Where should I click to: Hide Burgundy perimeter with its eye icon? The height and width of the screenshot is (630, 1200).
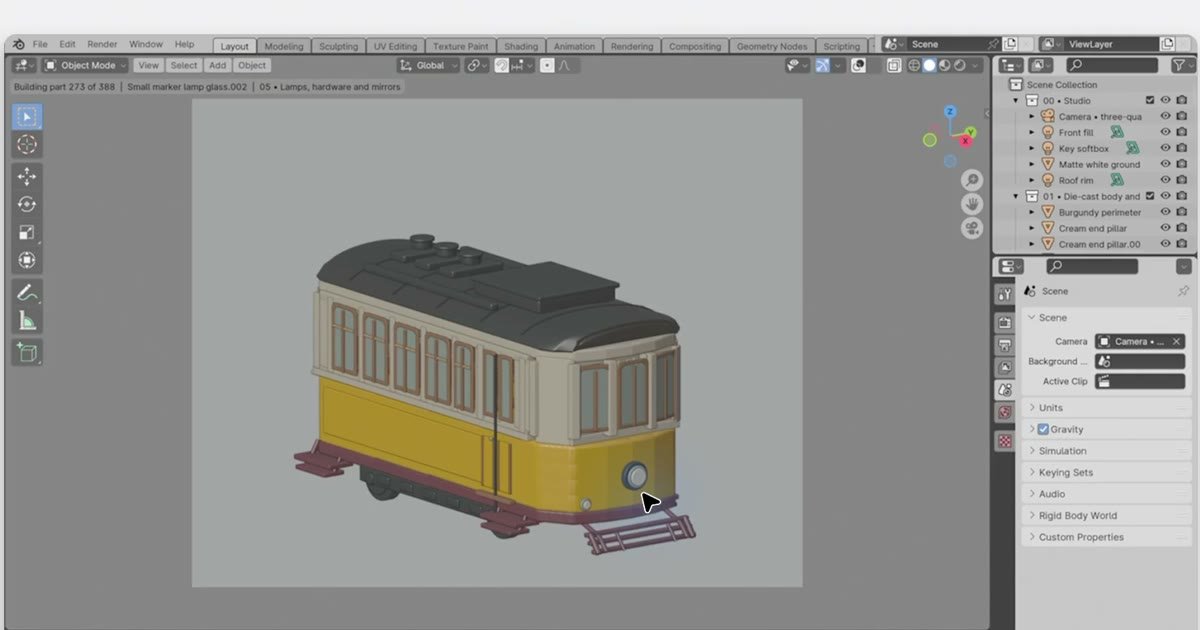[x=1165, y=212]
